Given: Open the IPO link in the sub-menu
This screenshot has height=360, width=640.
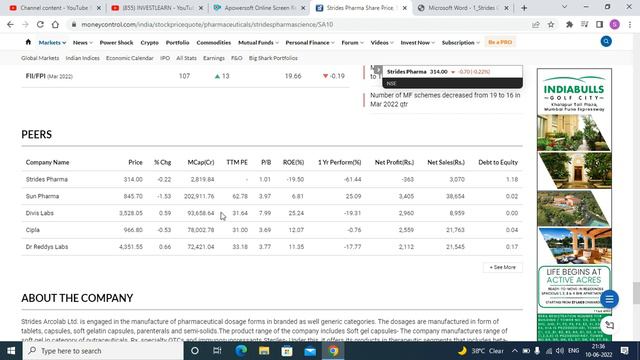Looking at the screenshot, I should point(165,58).
